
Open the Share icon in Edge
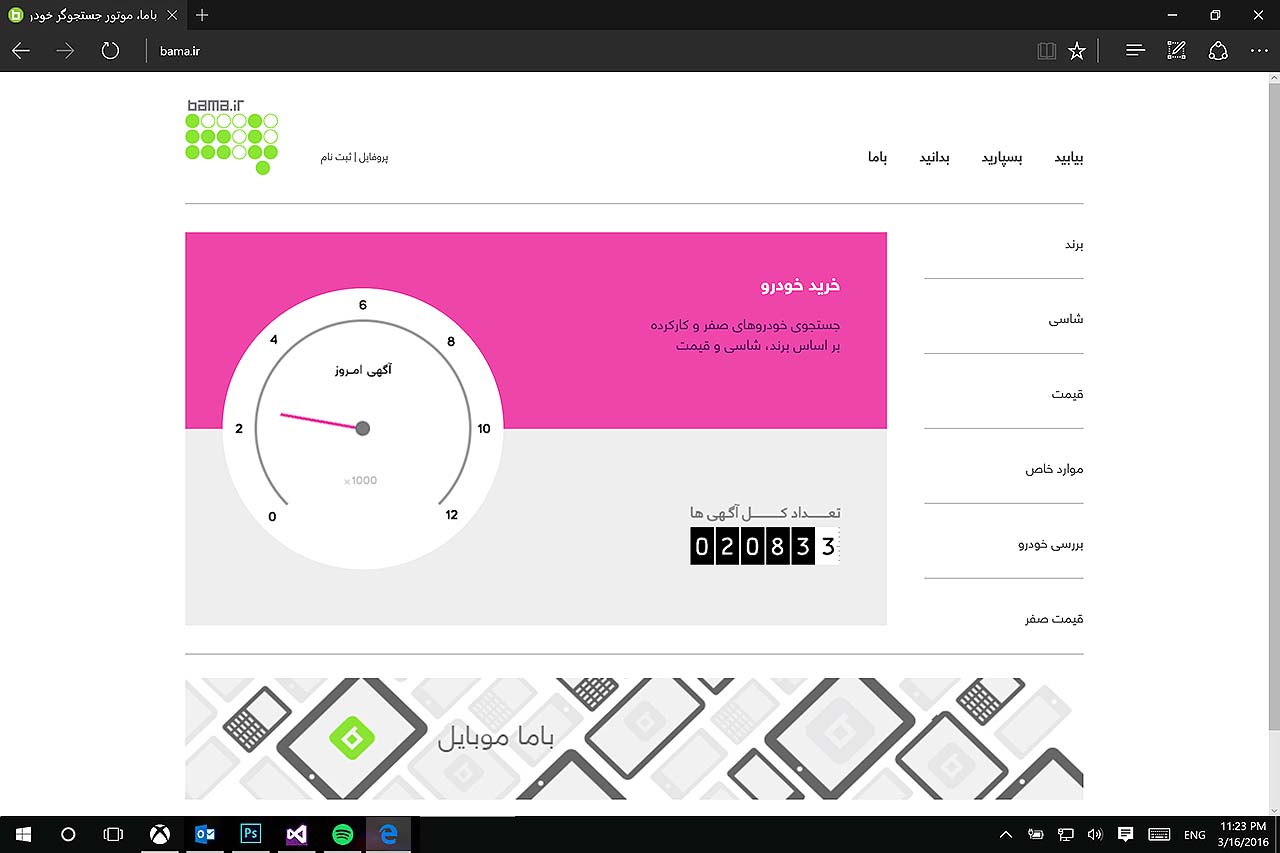click(x=1218, y=51)
